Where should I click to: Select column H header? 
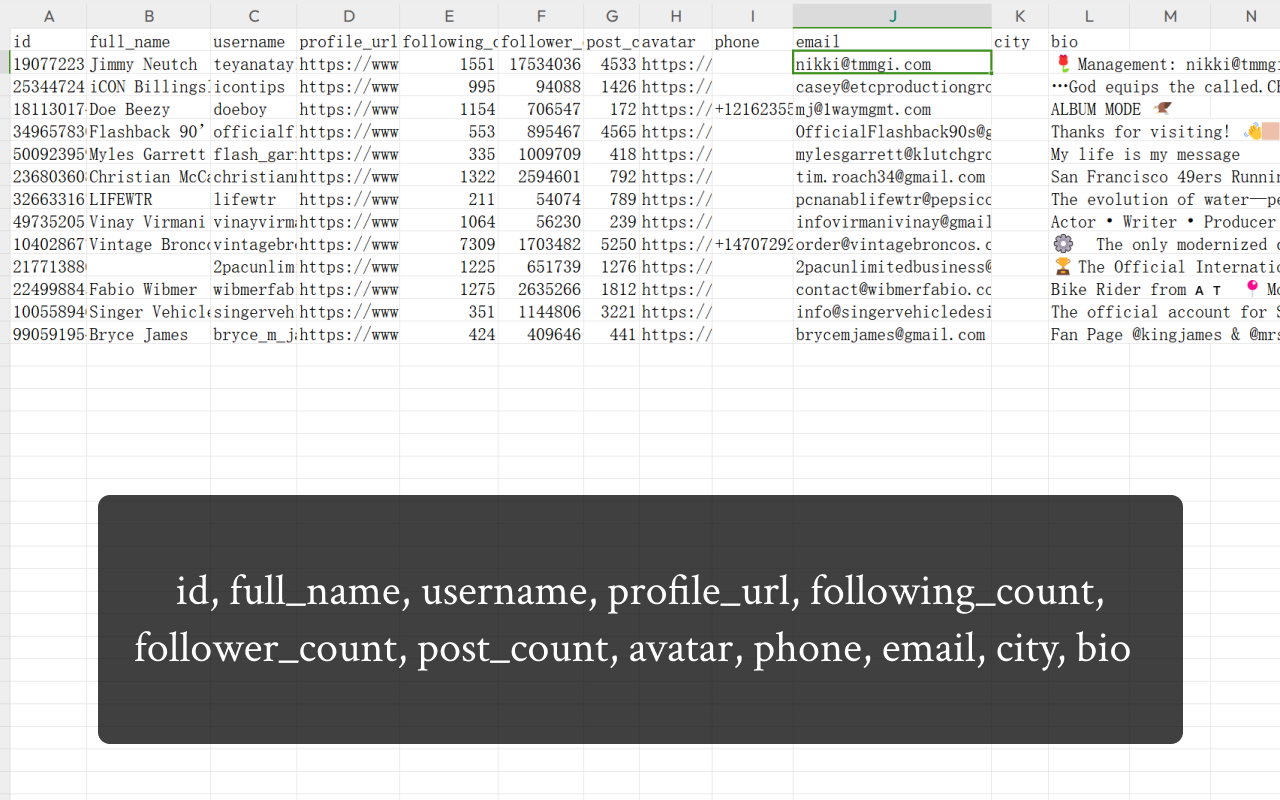click(676, 16)
